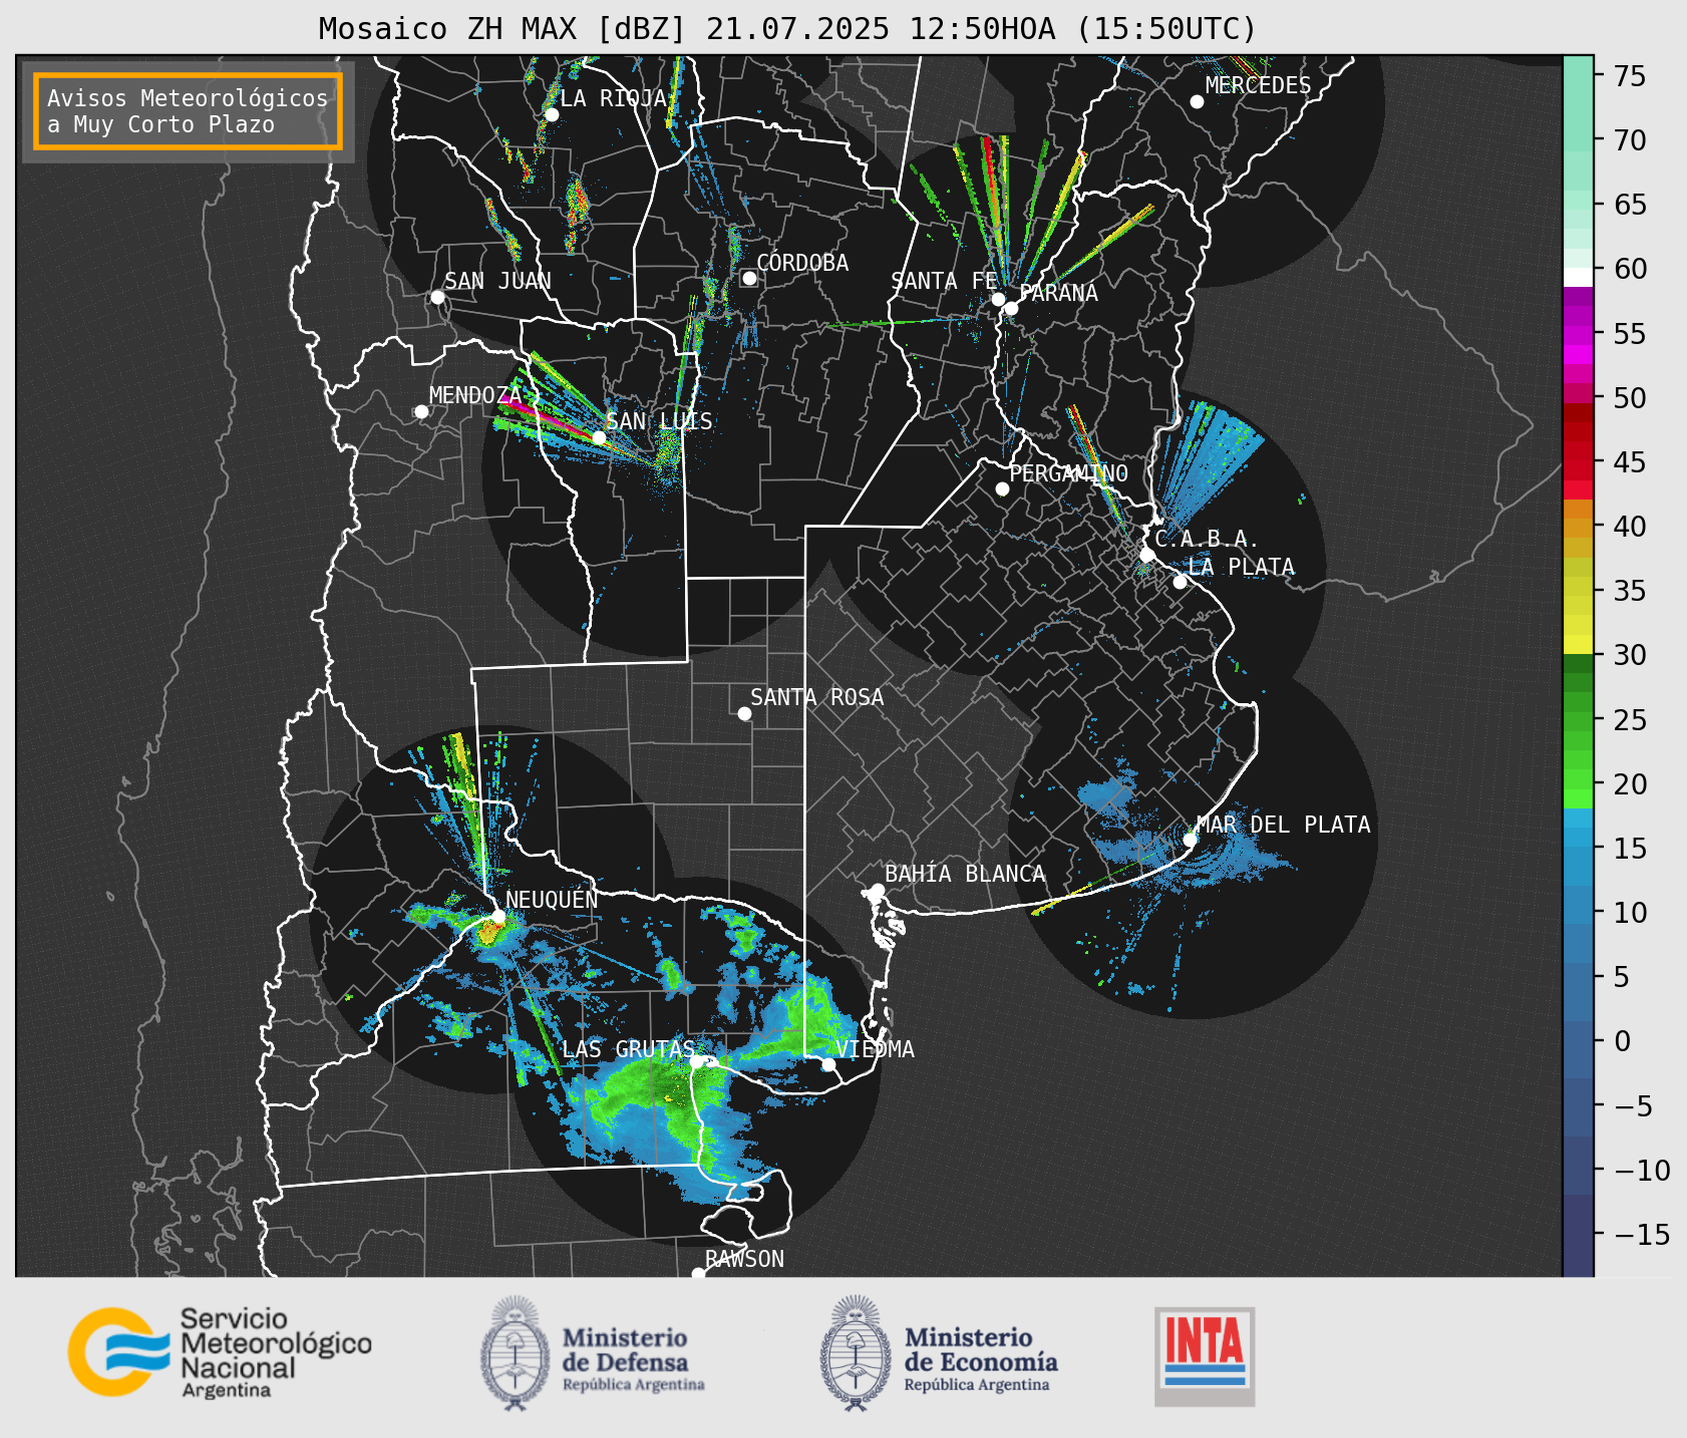This screenshot has height=1438, width=1687.
Task: Click the Mar del Plata marker dot
Action: (1190, 839)
